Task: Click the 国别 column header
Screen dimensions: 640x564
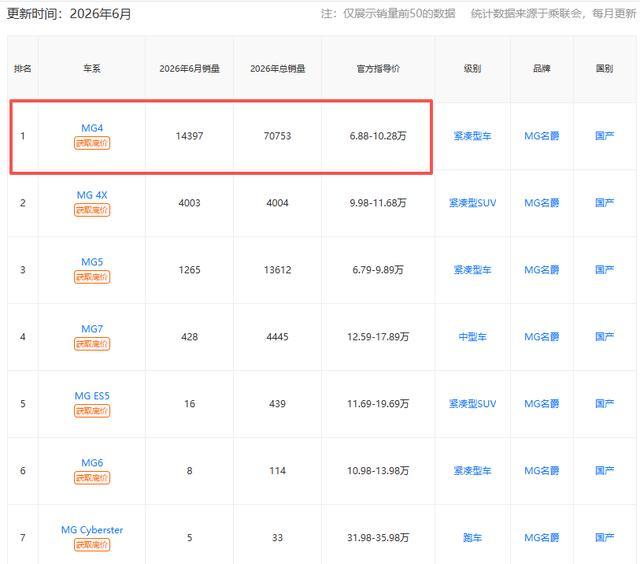Action: [x=604, y=69]
